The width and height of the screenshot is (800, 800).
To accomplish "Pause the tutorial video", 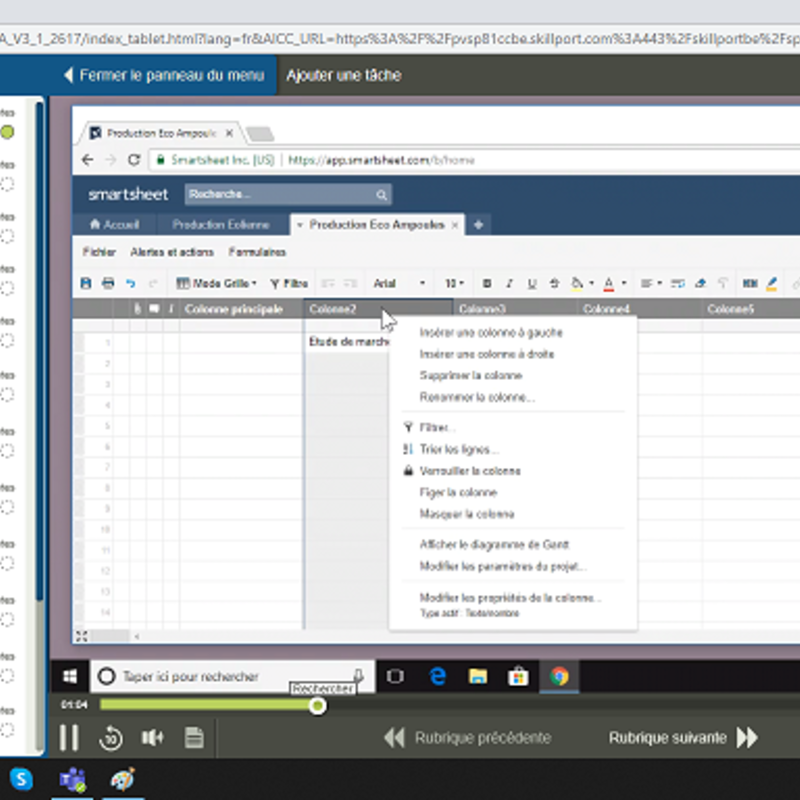I will [69, 738].
